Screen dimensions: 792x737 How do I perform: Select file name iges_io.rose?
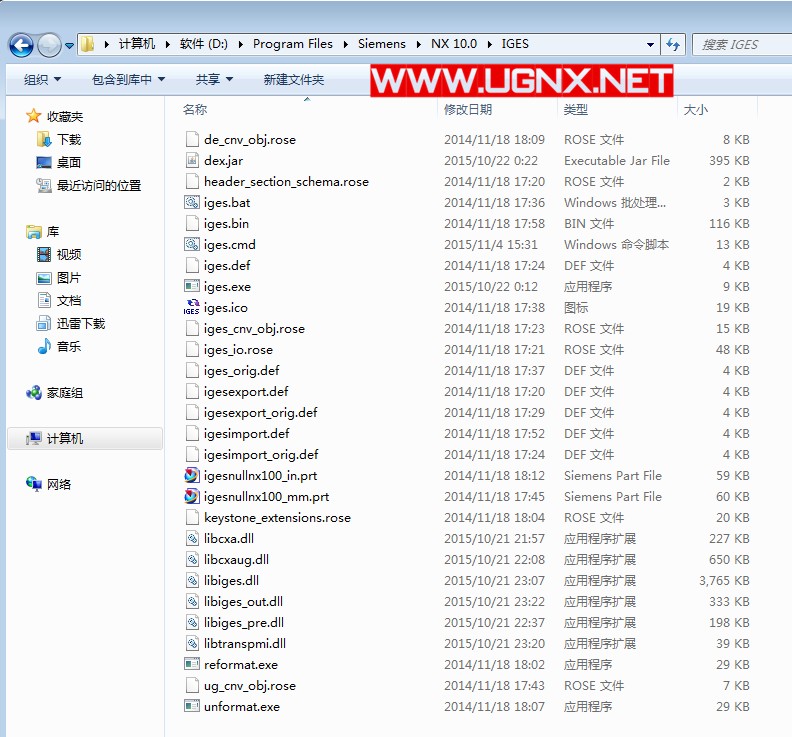(238, 350)
